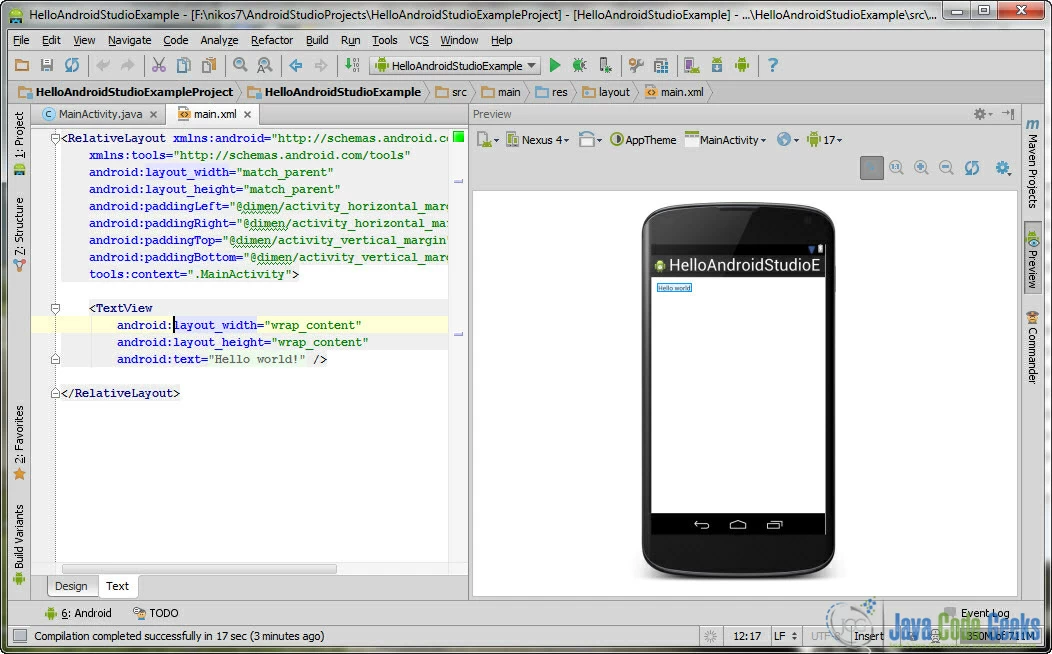The image size is (1052, 654).
Task: Save all files with the floppy icon
Action: click(46, 65)
